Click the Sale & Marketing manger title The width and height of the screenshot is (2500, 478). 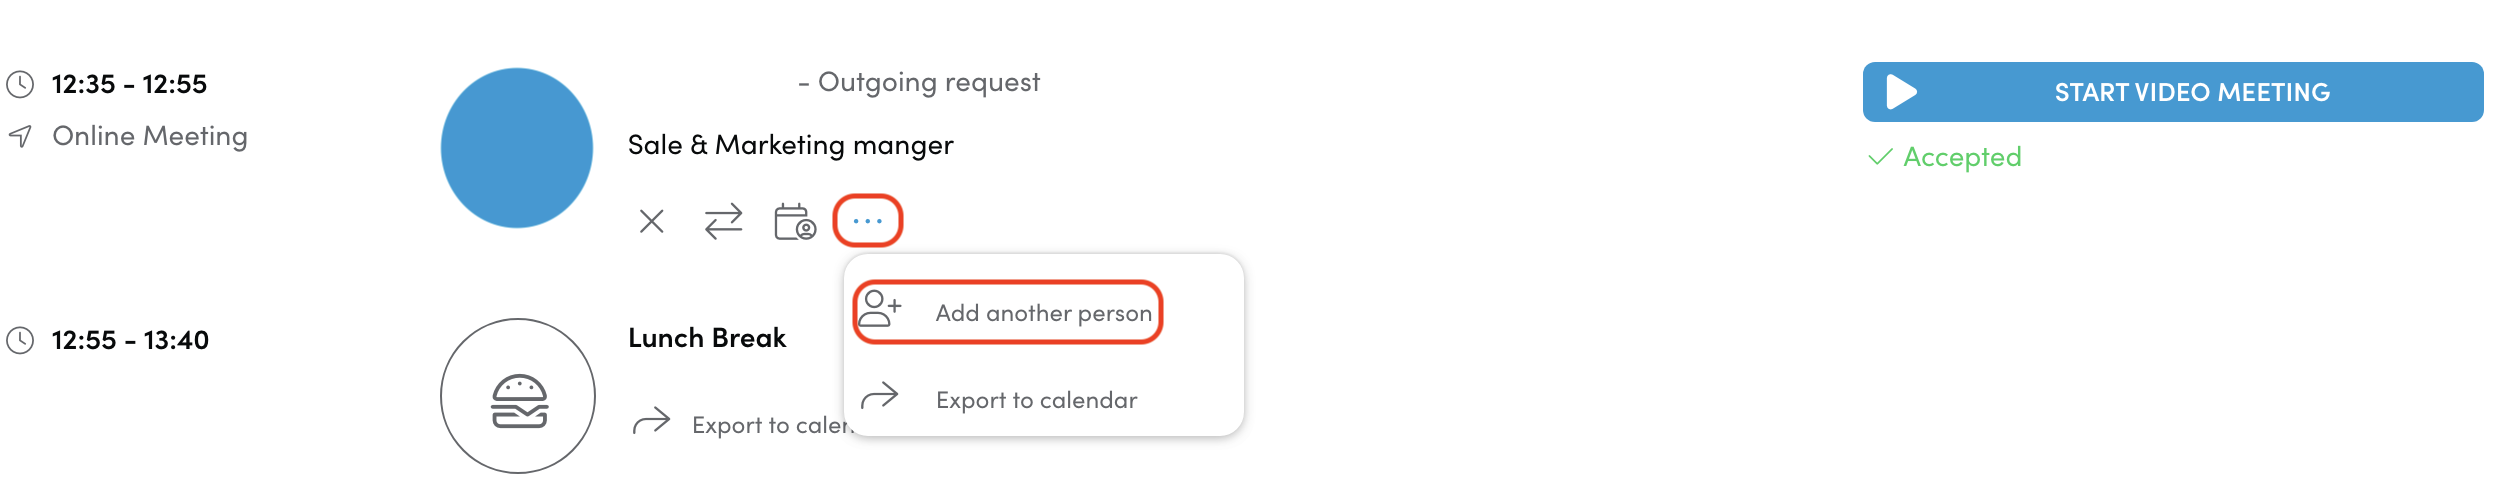click(x=790, y=145)
